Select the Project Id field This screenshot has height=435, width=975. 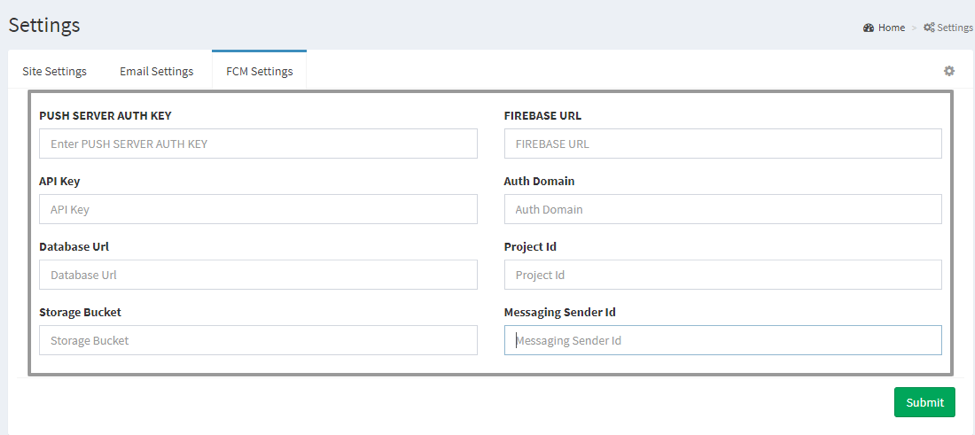(x=722, y=275)
